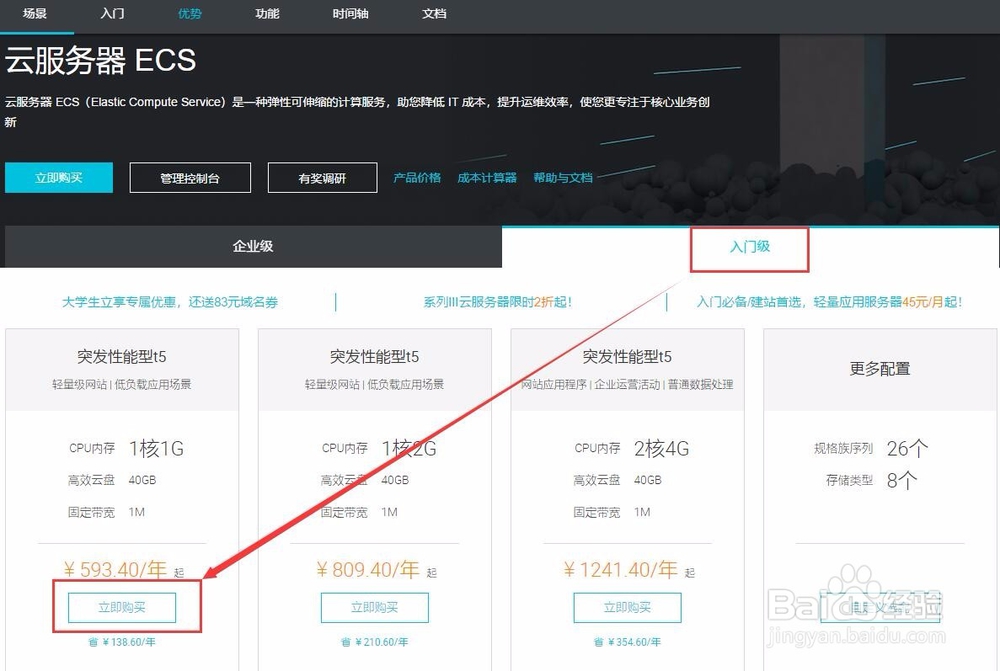Open the 管理控制台 console

tap(189, 177)
